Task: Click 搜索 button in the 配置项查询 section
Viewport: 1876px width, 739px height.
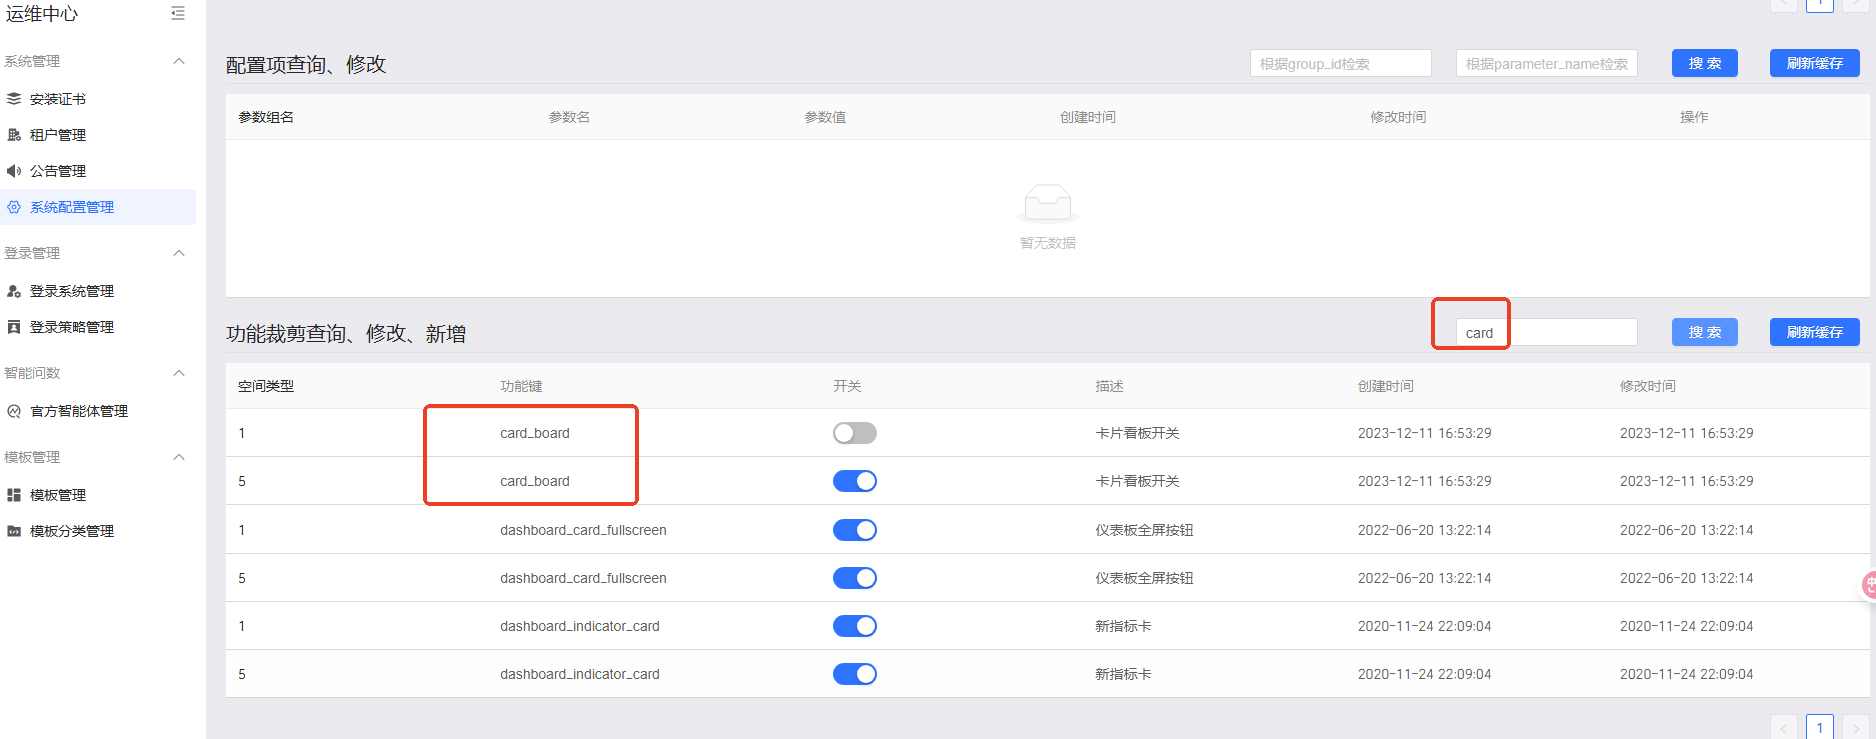Action: click(1704, 63)
